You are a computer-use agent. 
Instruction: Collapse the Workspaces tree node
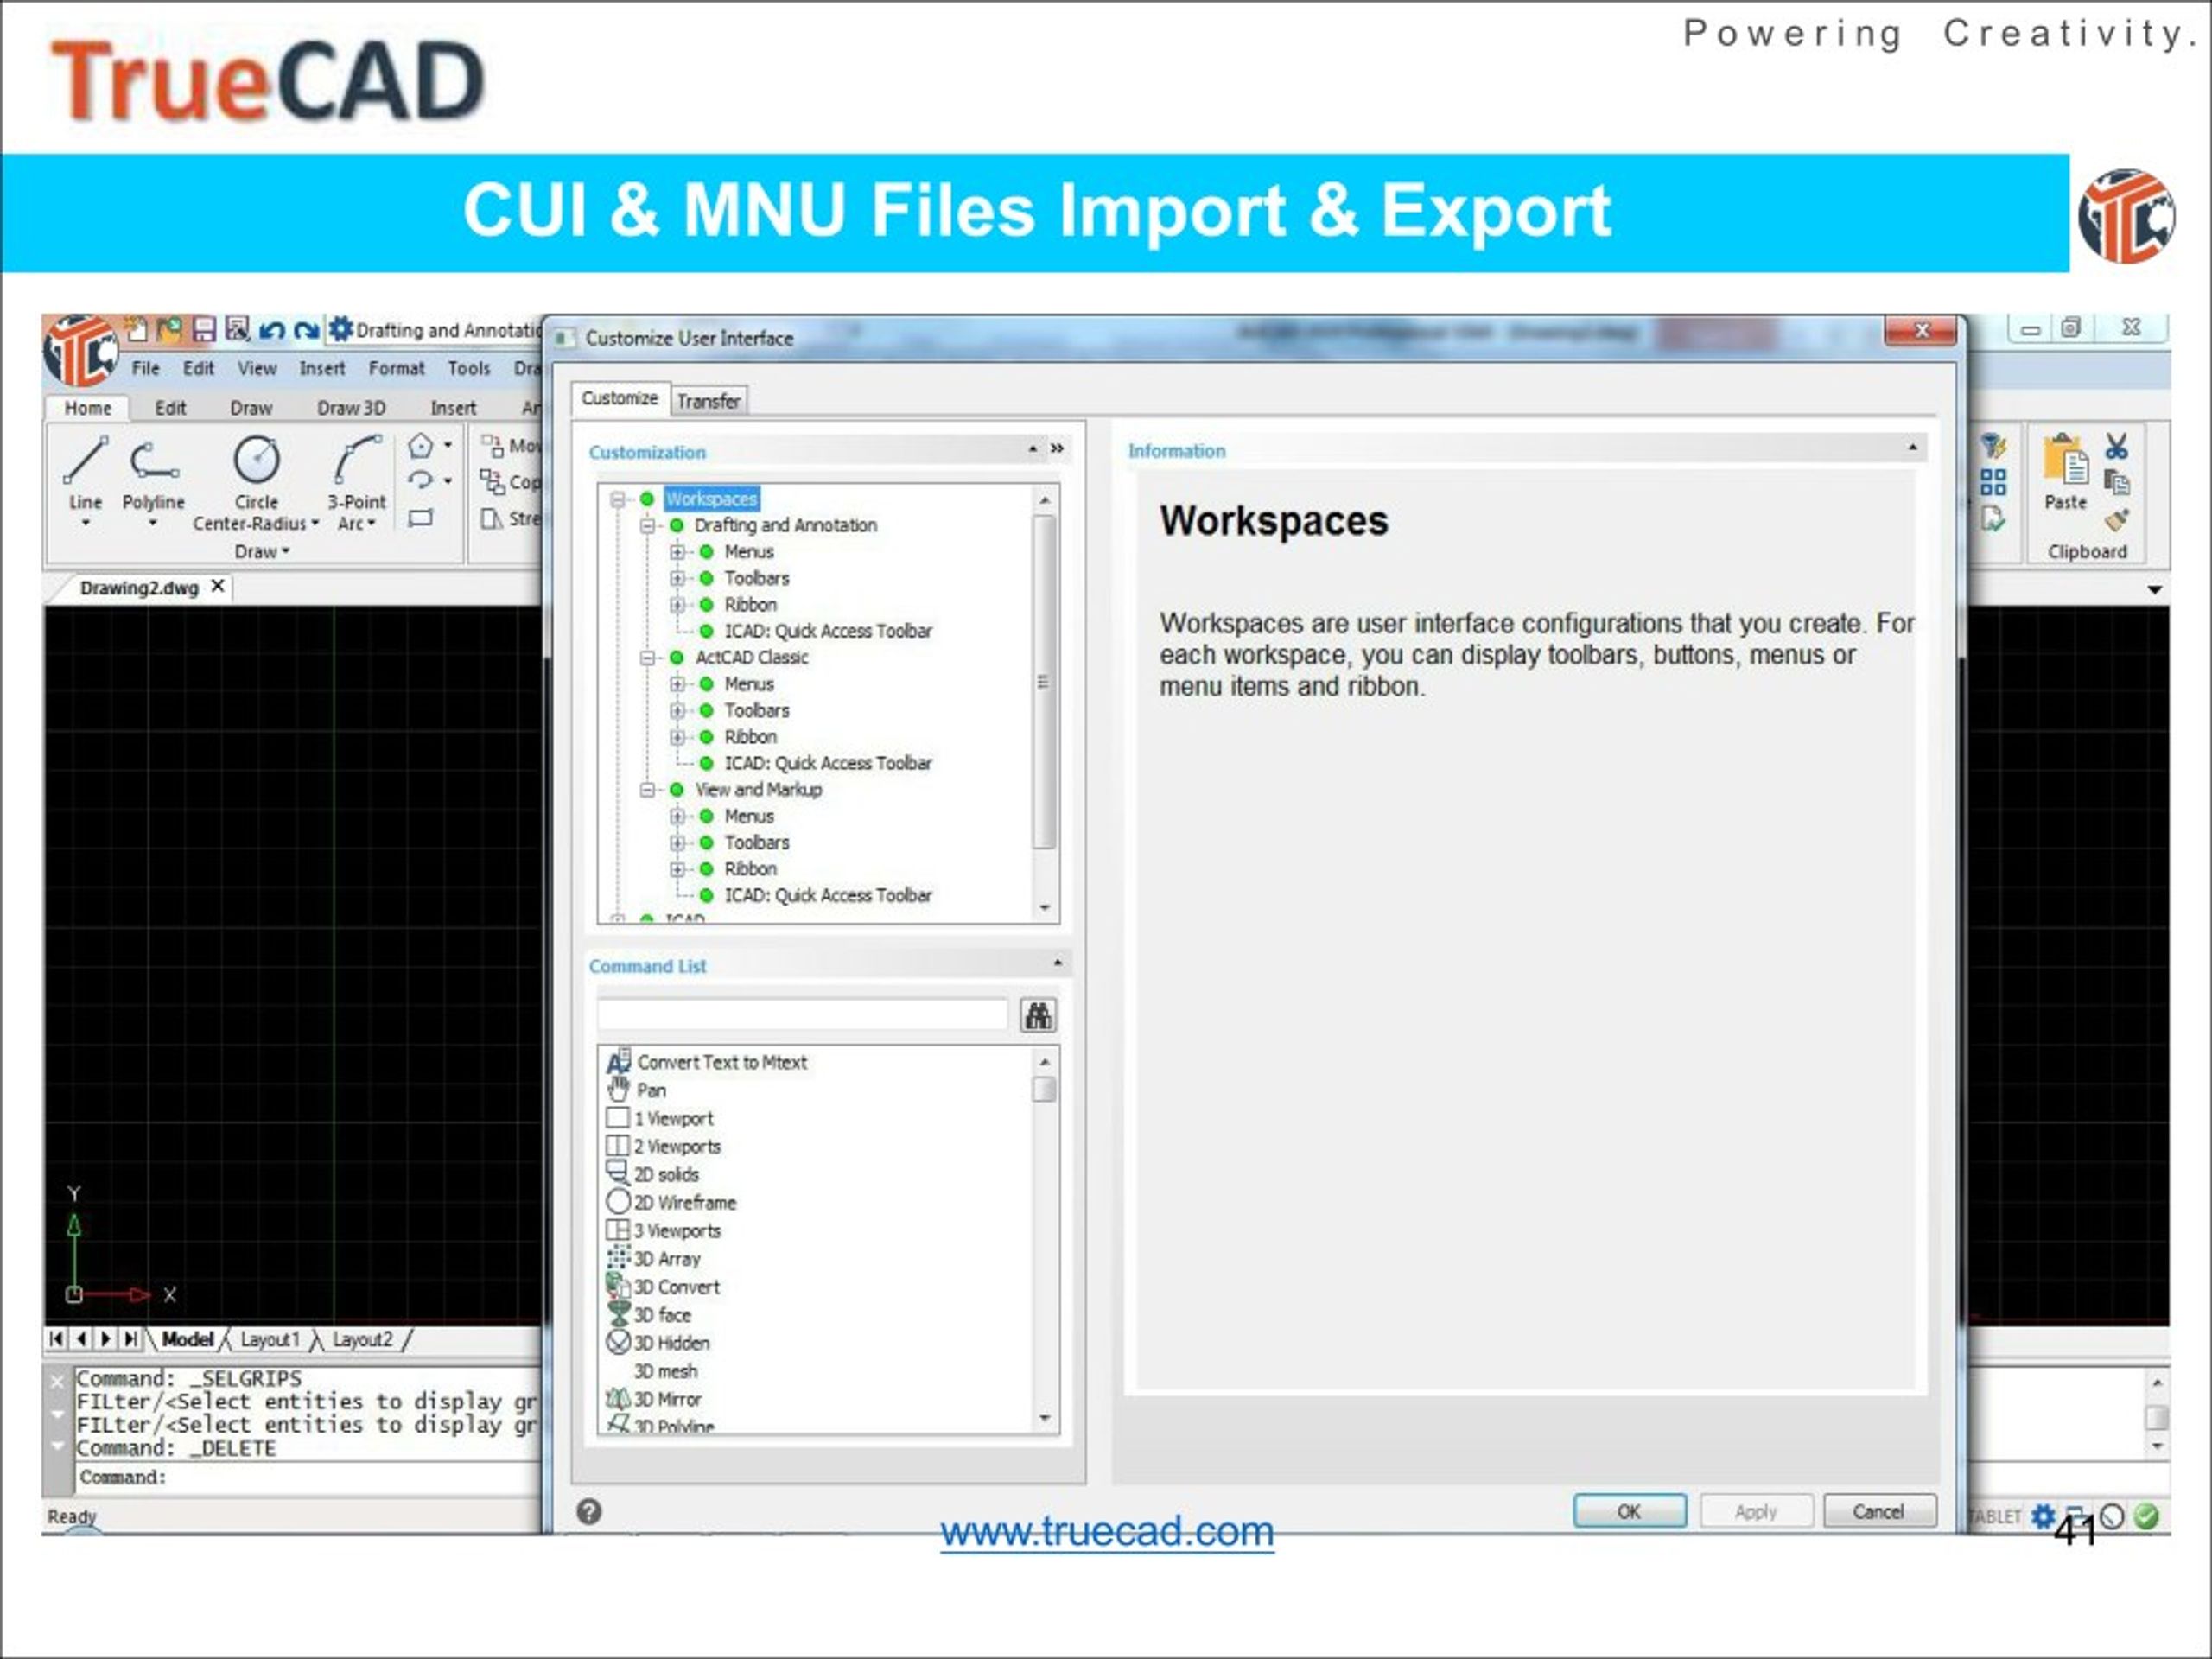click(x=617, y=498)
